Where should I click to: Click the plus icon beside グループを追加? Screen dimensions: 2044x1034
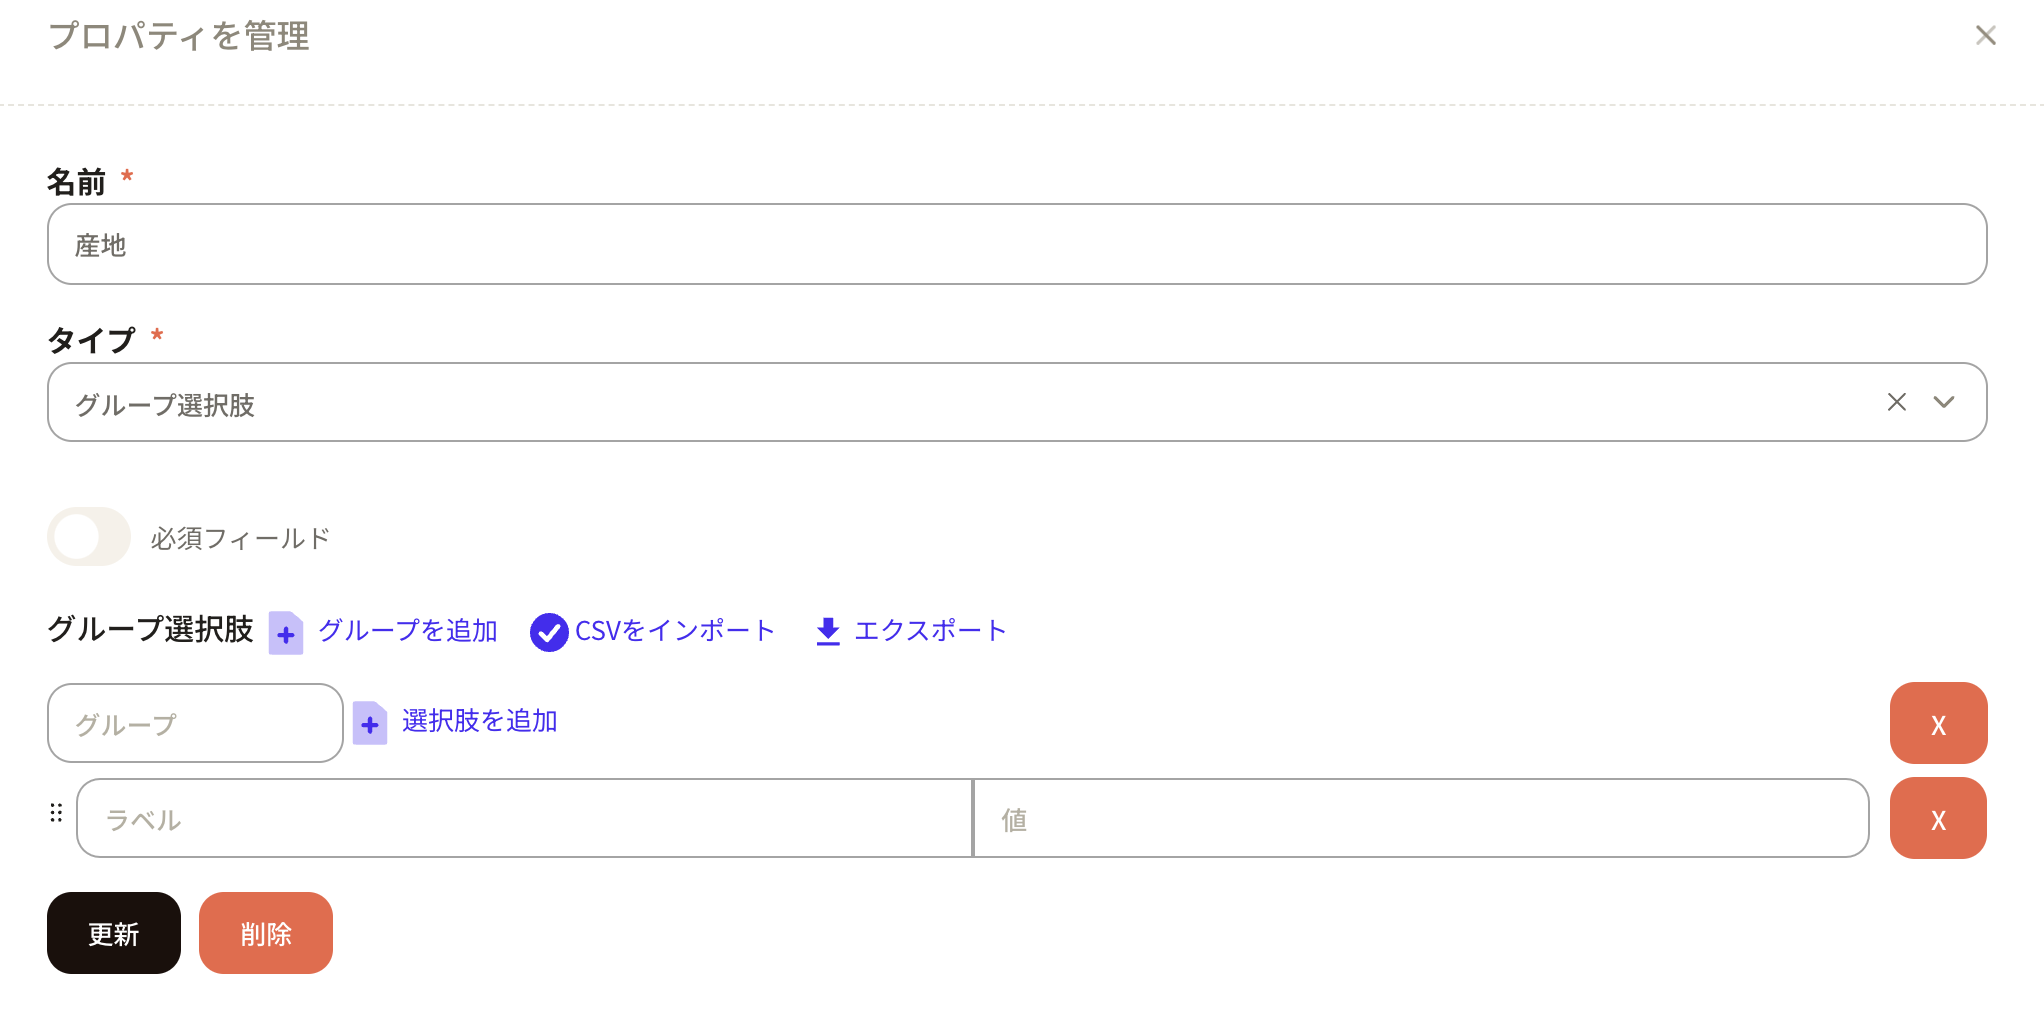286,633
